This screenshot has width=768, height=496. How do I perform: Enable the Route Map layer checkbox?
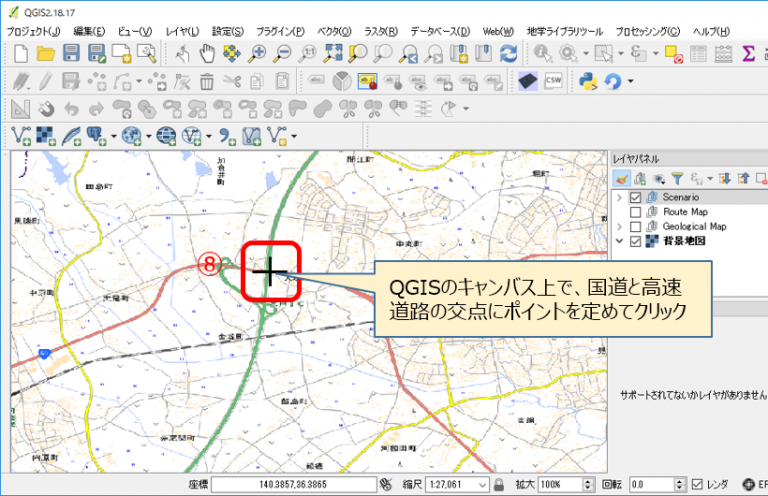635,212
